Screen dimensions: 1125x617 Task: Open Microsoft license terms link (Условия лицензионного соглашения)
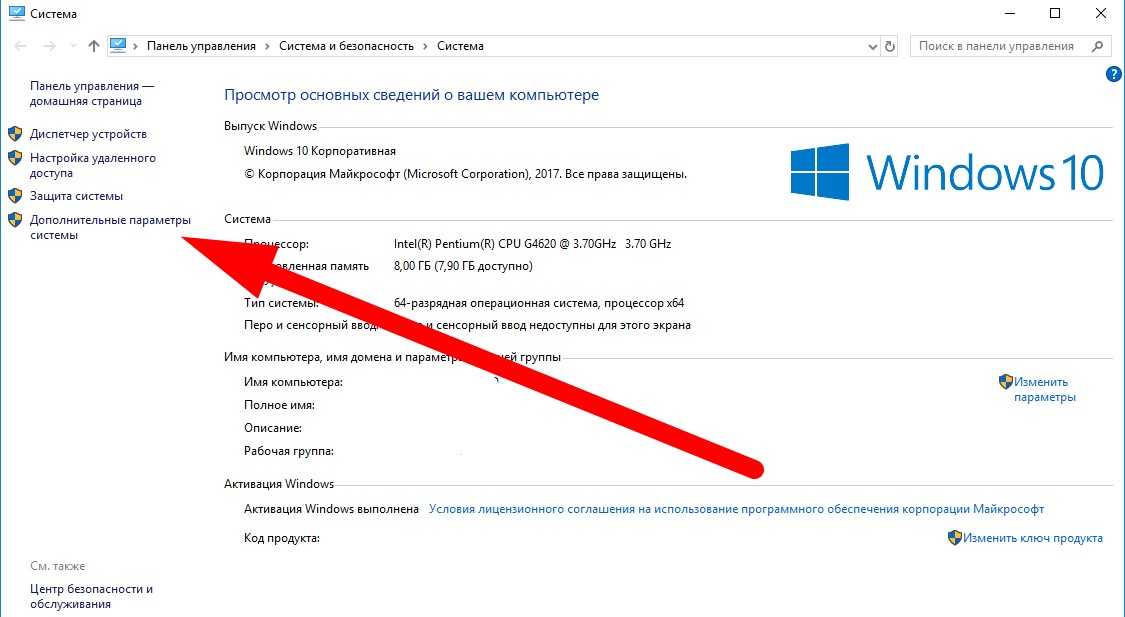coord(736,509)
